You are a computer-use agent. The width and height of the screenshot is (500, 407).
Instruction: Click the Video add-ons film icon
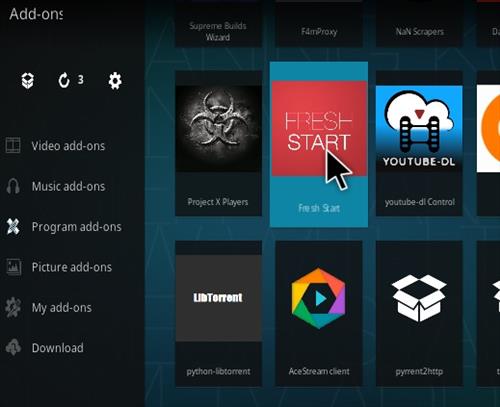click(x=13, y=146)
